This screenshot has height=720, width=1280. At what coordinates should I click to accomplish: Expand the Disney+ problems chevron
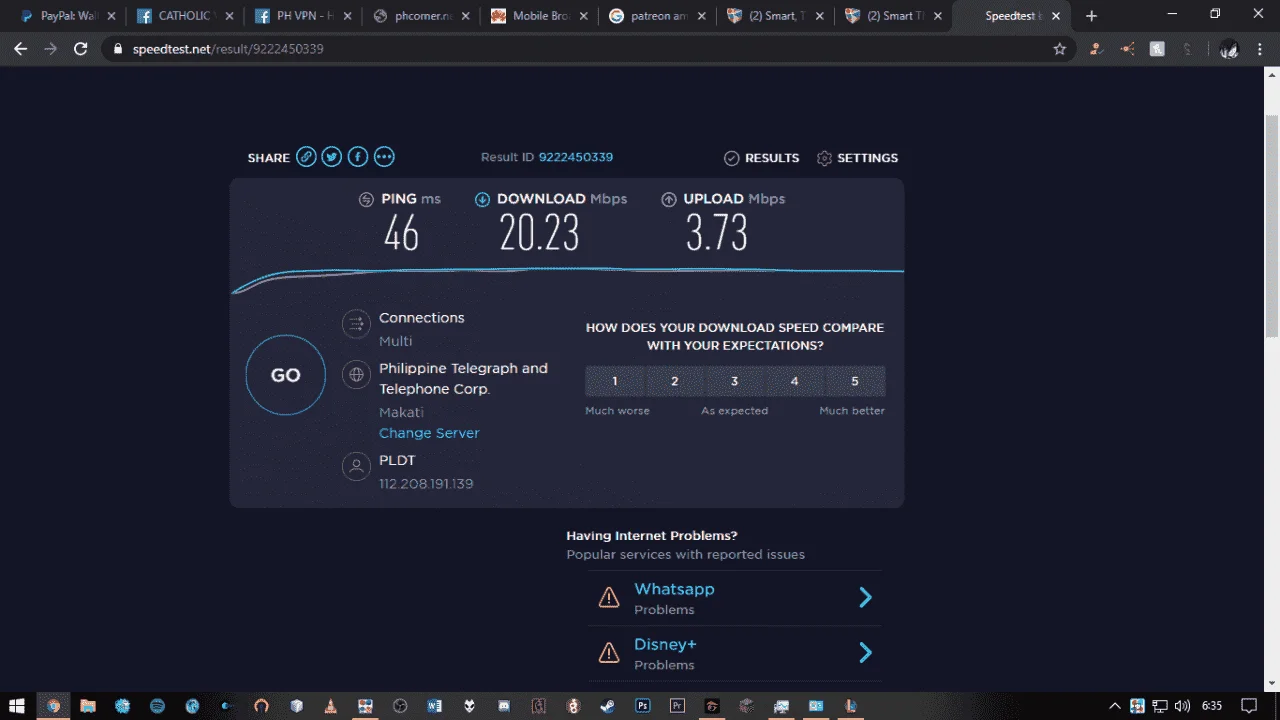[x=866, y=653]
